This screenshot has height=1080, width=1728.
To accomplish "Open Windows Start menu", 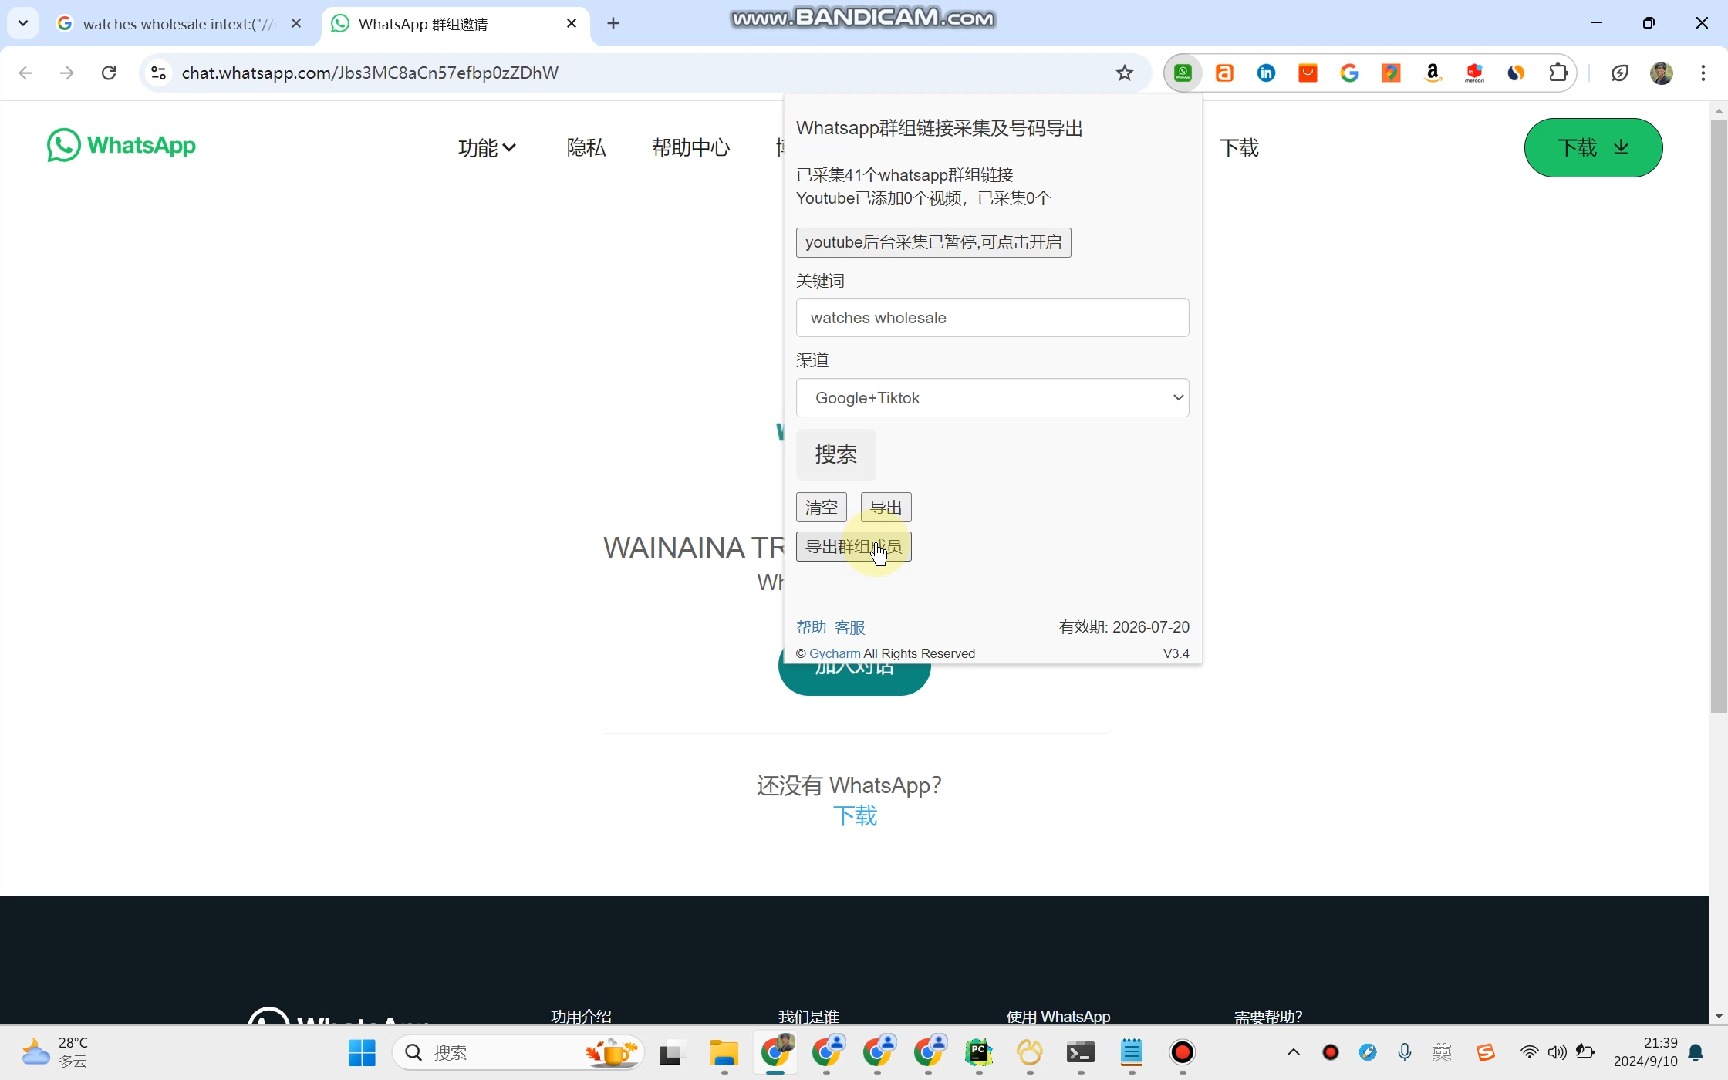I will 362,1052.
